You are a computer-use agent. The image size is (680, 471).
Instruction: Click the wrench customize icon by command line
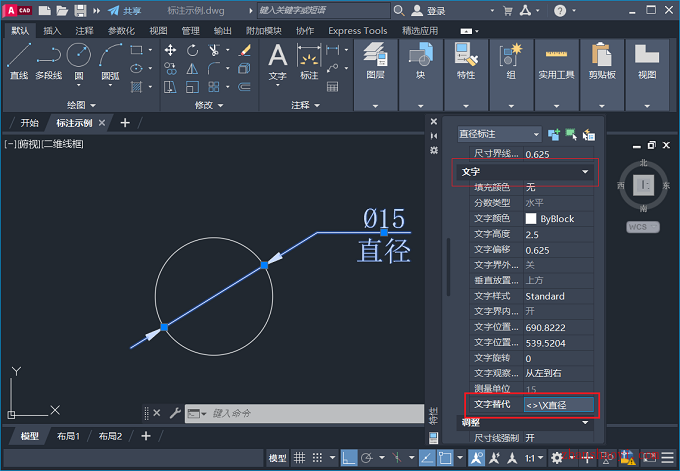pos(175,413)
